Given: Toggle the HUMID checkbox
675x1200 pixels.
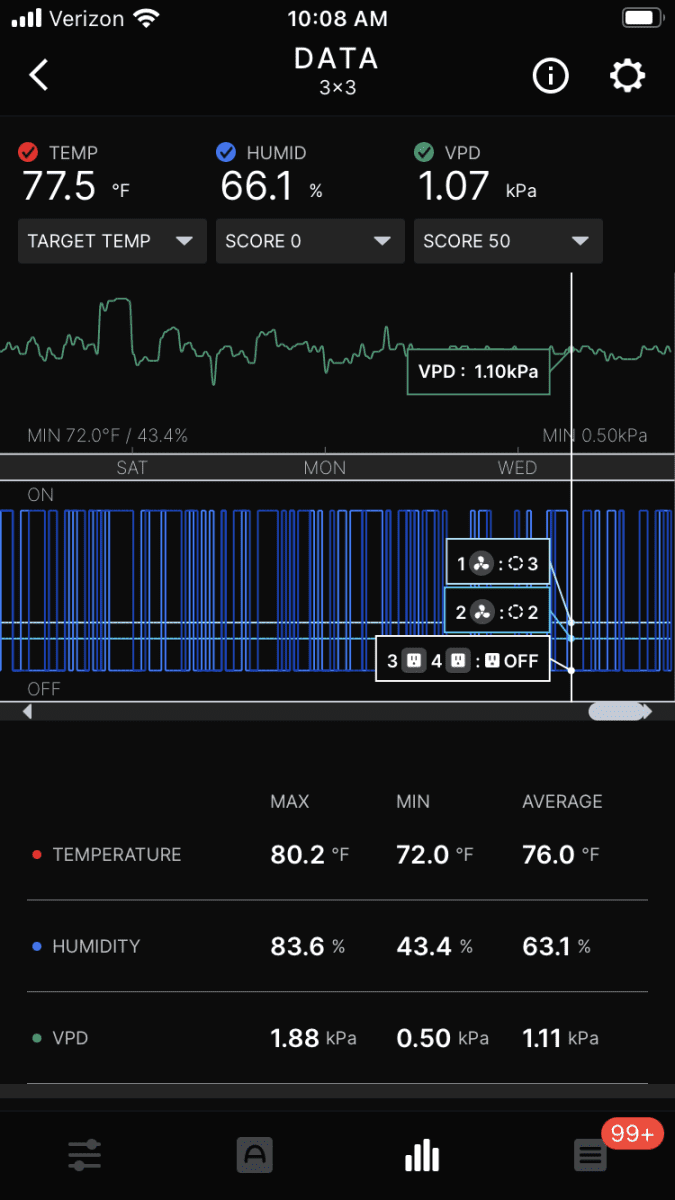Looking at the screenshot, I should 226,153.
